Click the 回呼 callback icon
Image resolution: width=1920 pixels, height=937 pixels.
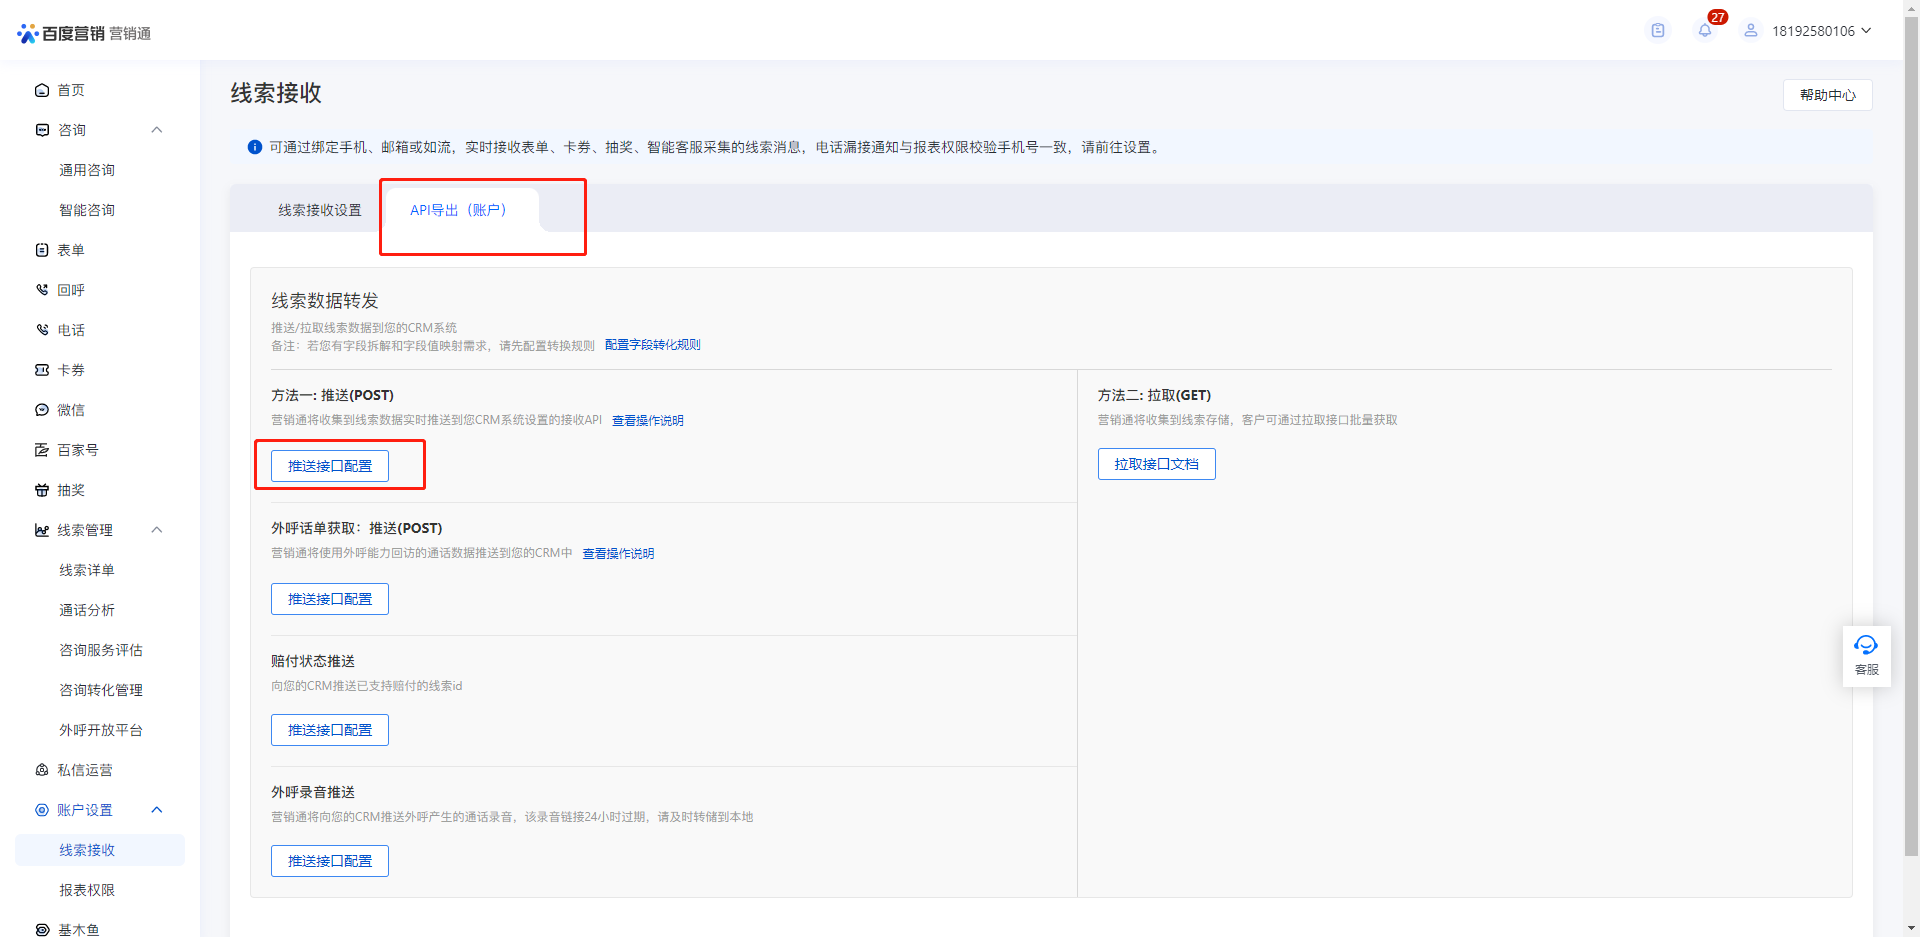coord(41,290)
